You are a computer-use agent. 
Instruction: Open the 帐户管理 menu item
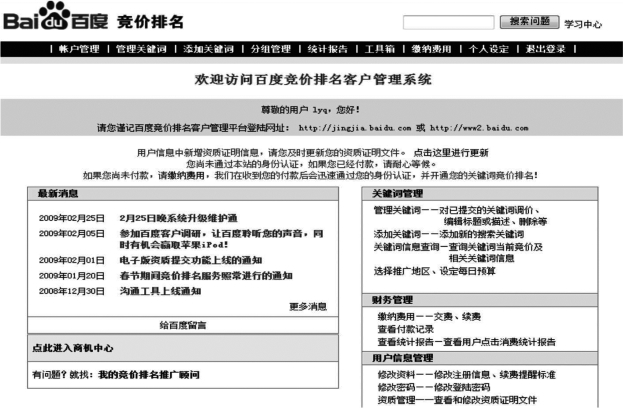[79, 49]
